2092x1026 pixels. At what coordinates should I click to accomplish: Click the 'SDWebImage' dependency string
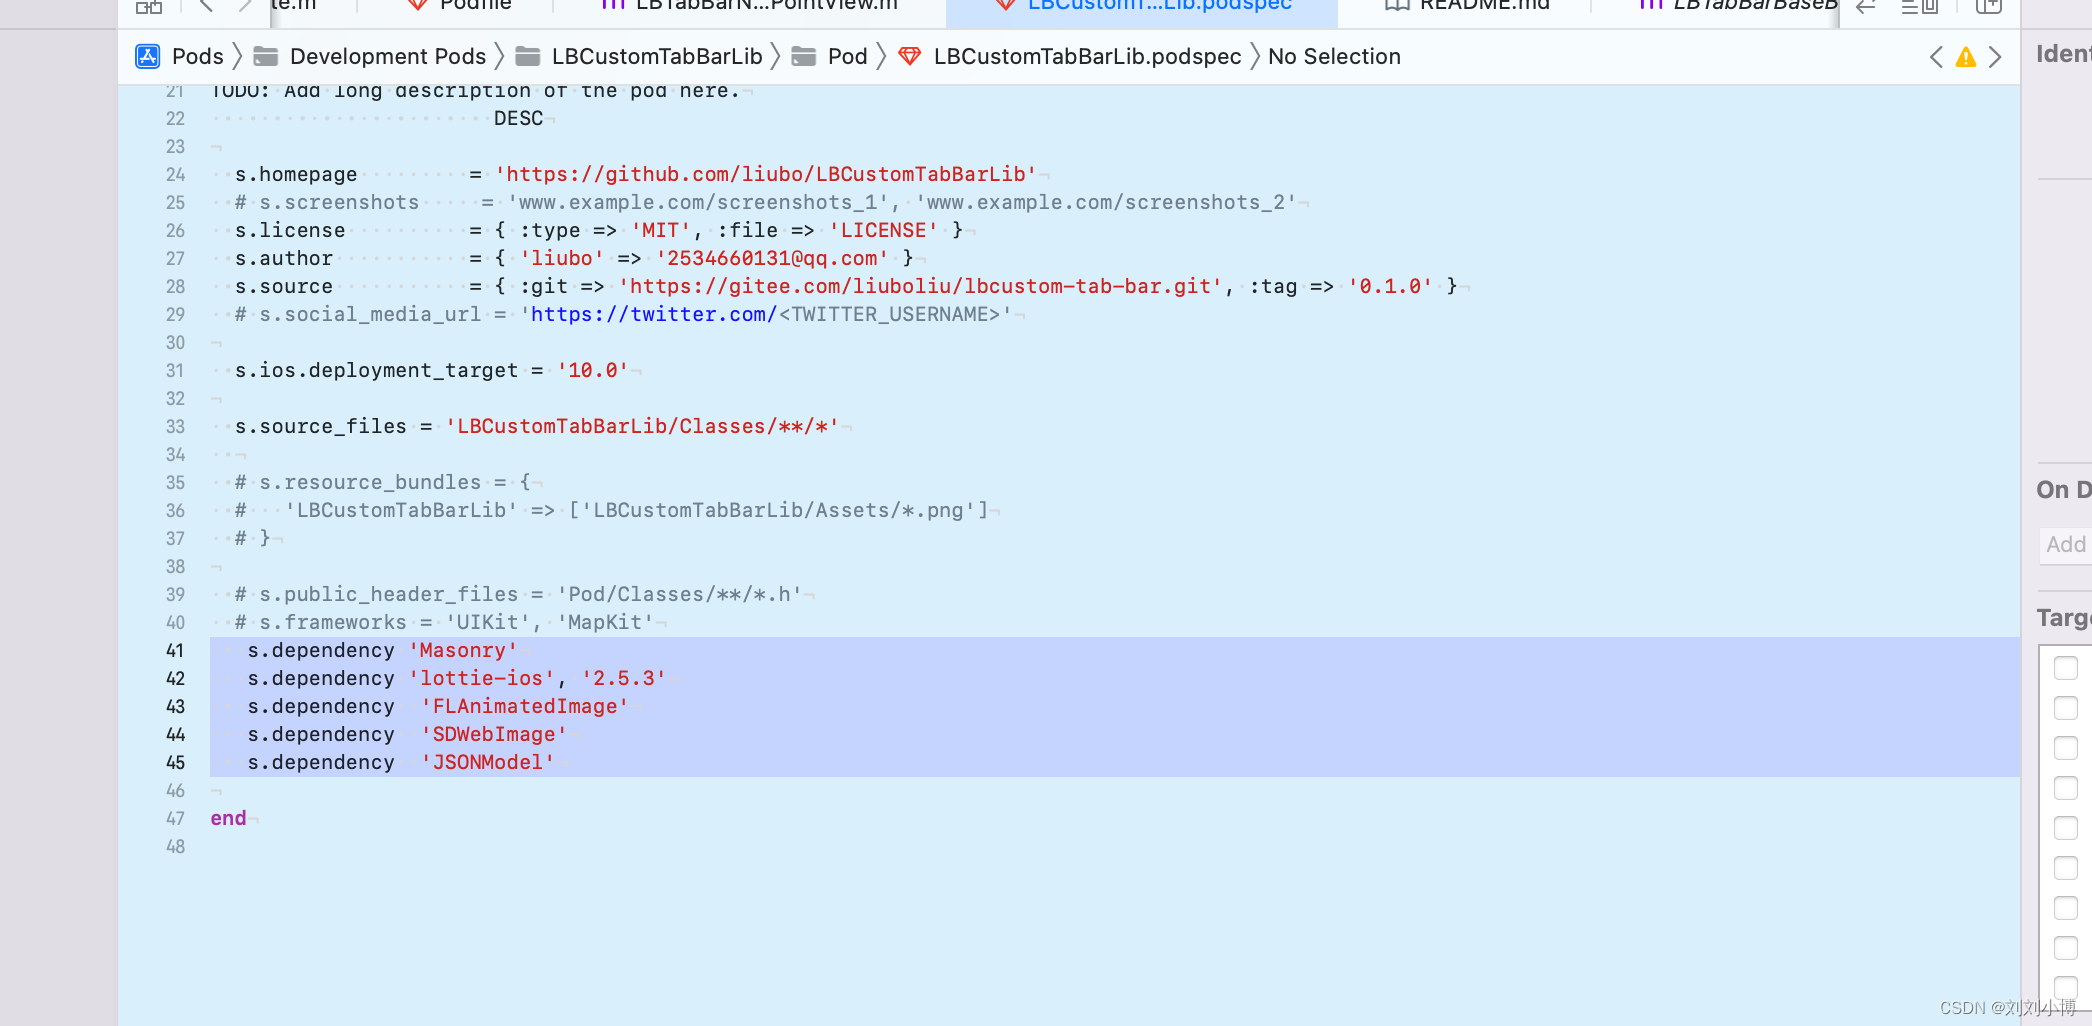point(494,734)
